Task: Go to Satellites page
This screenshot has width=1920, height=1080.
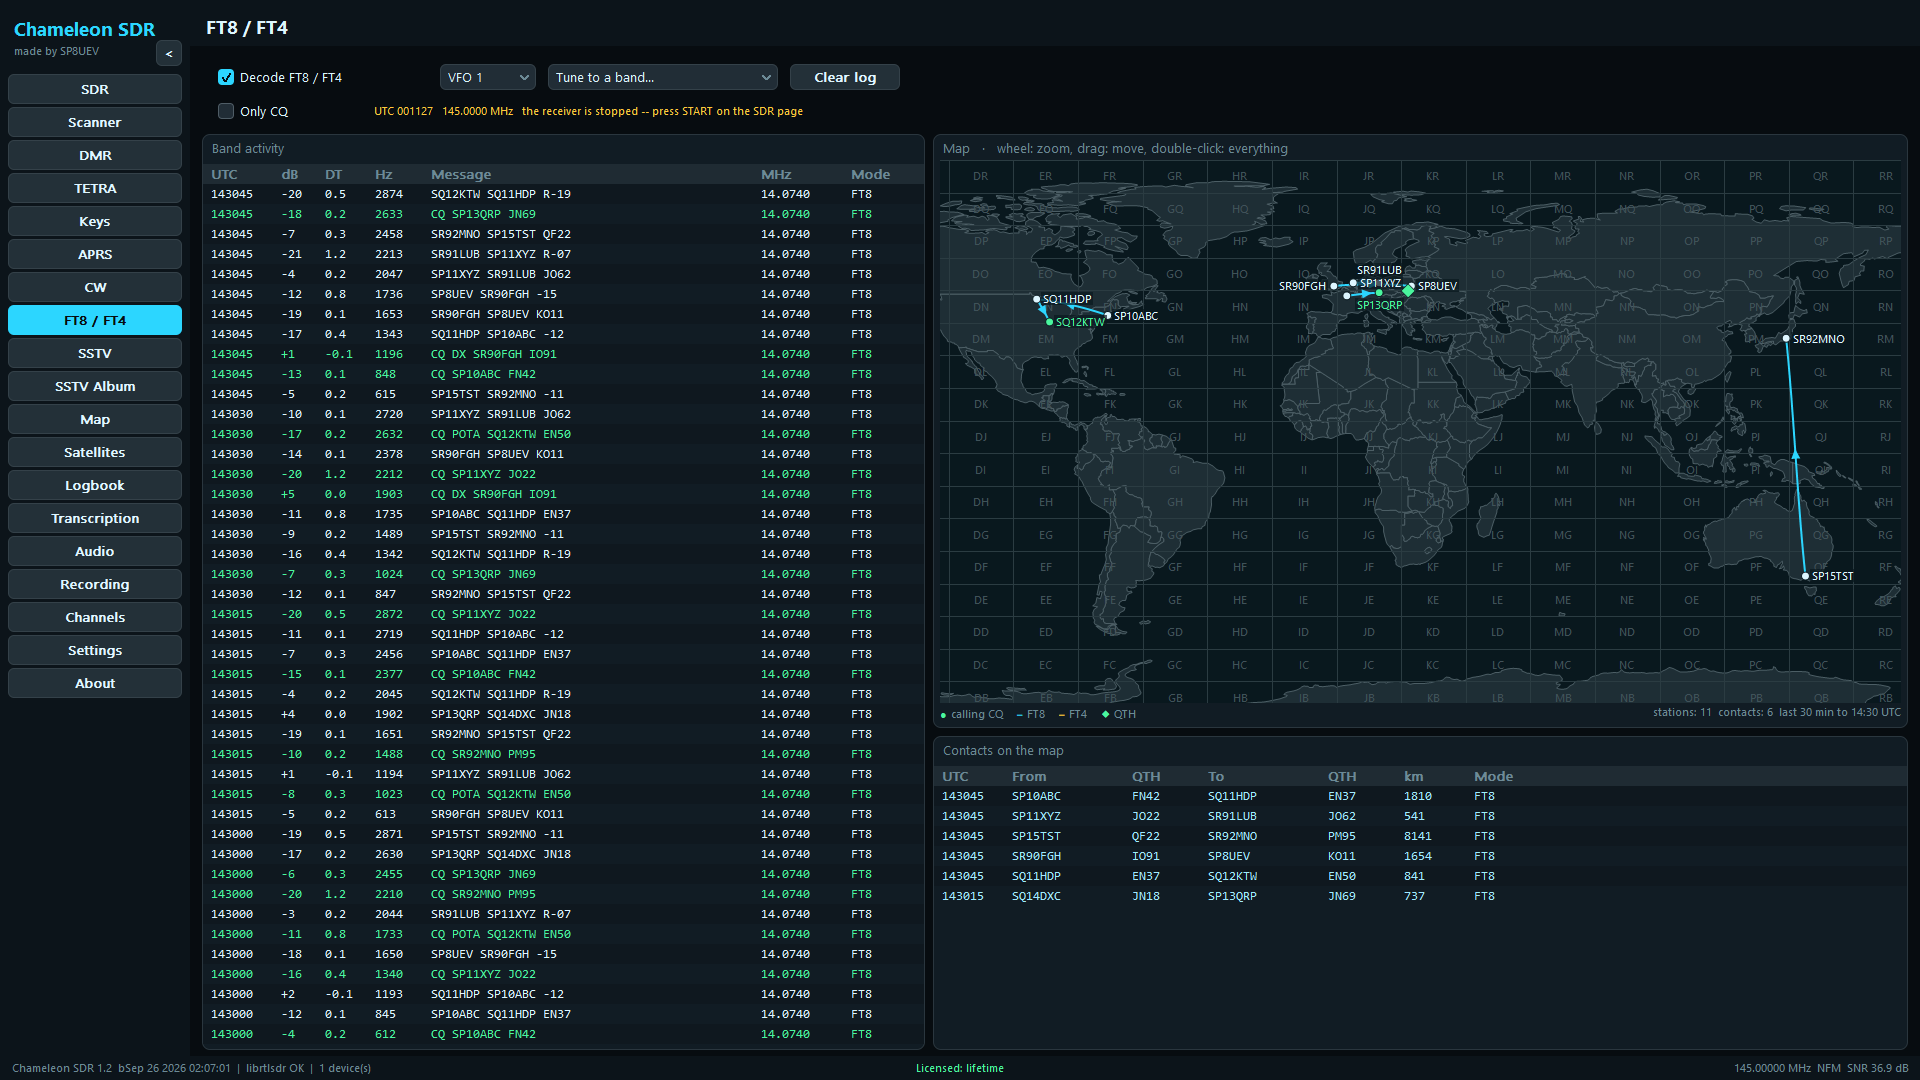Action: tap(95, 452)
